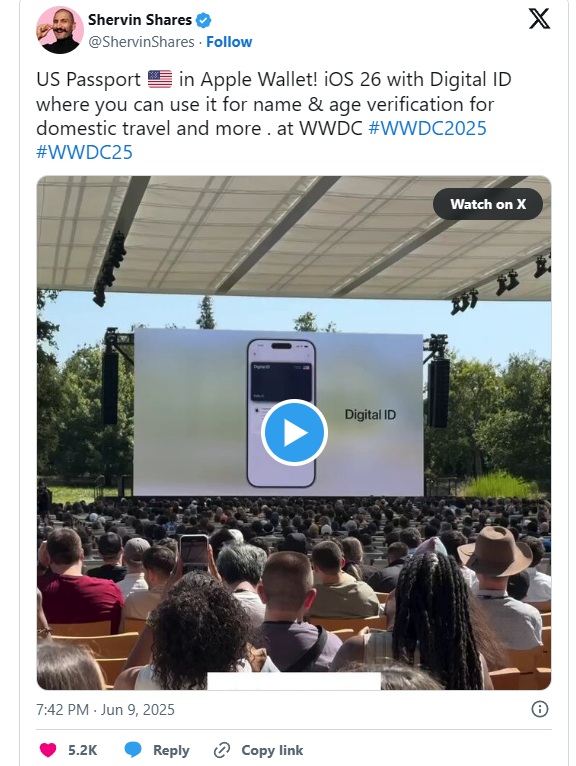Click the heart like icon
Screen dimensions: 576x766
(48, 750)
